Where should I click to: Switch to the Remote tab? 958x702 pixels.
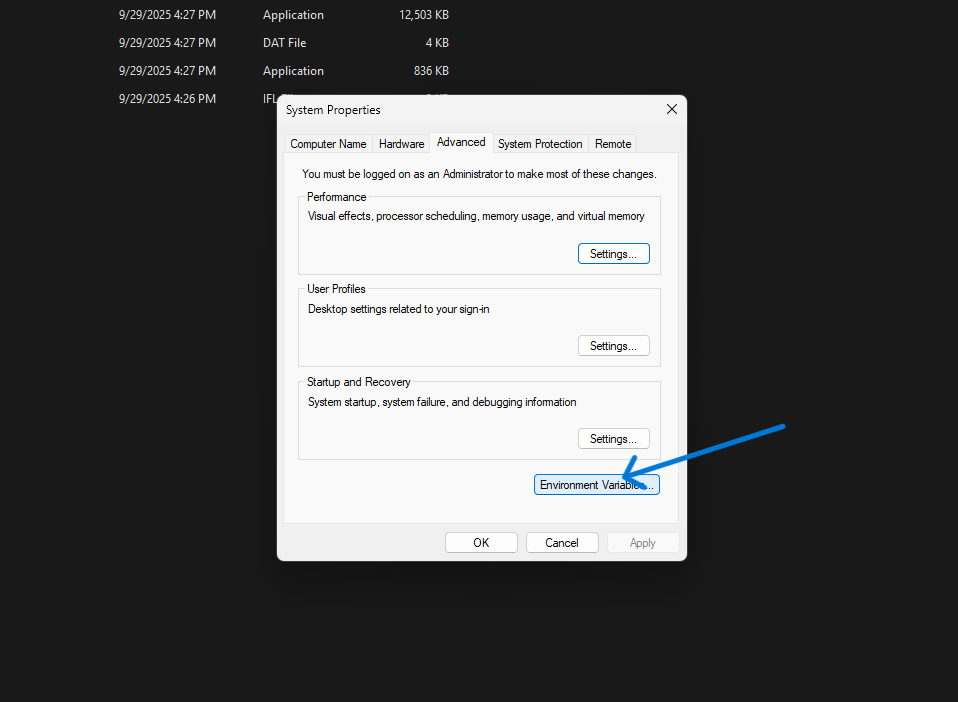[613, 144]
